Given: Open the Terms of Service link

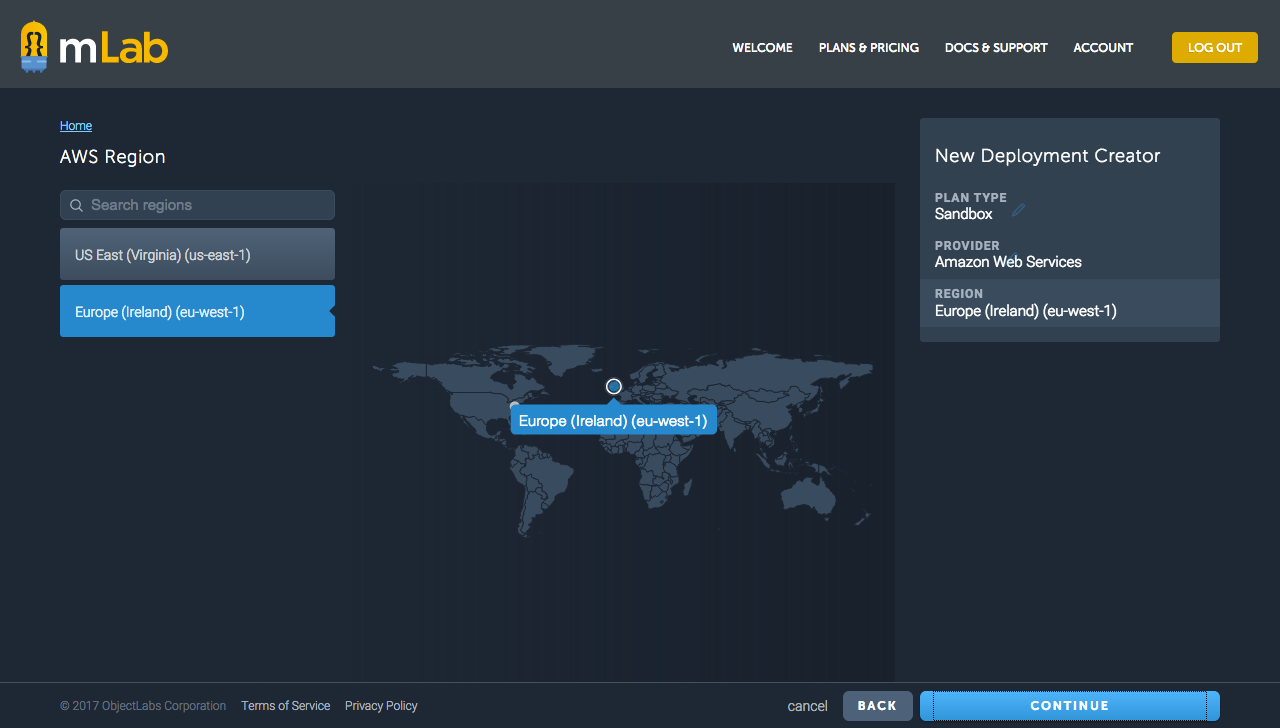Looking at the screenshot, I should click(x=286, y=706).
